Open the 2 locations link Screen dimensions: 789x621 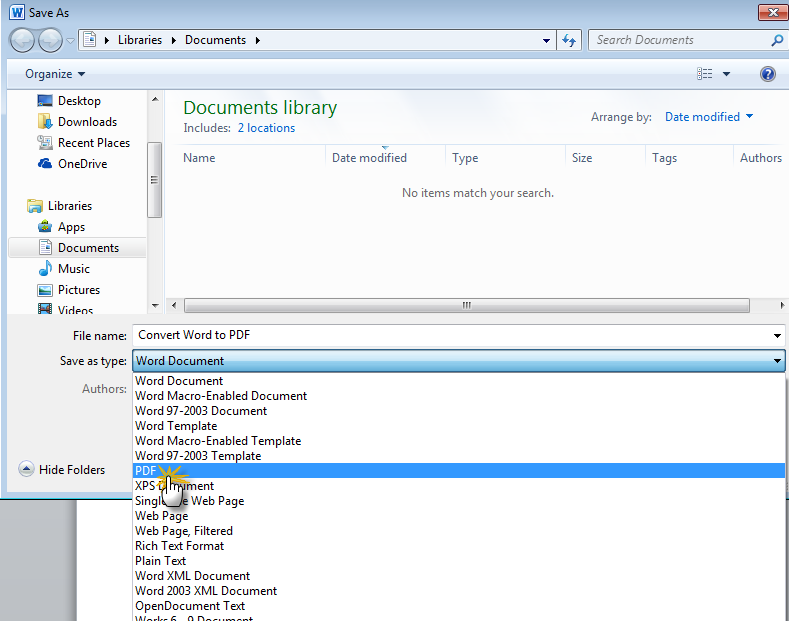click(x=266, y=128)
